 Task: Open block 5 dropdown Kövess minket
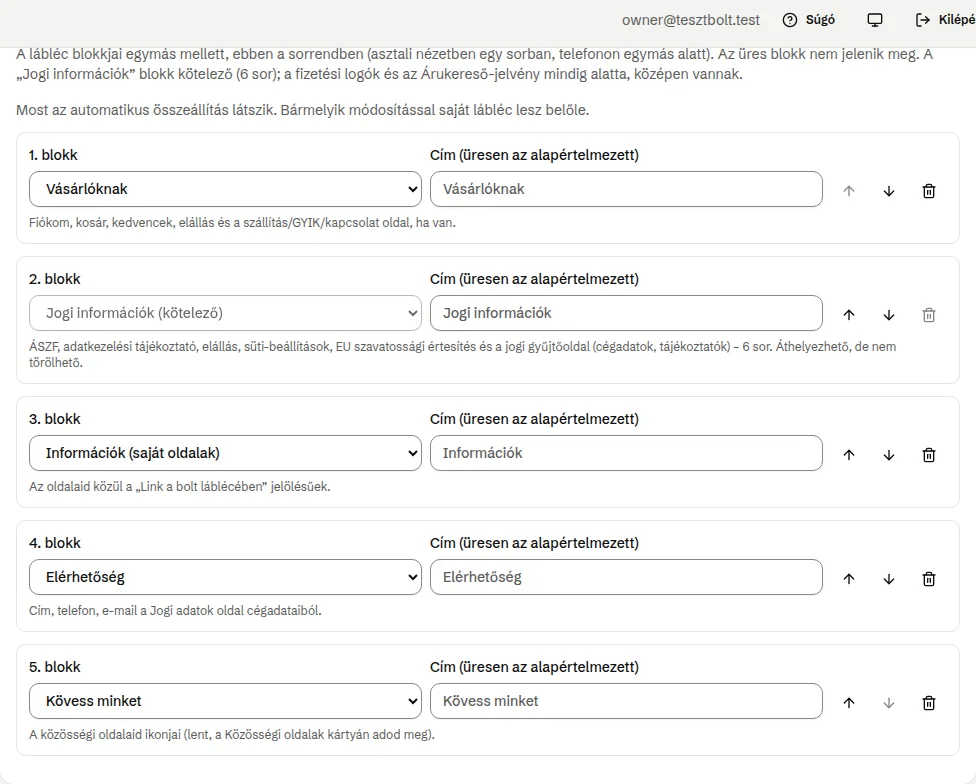click(225, 701)
